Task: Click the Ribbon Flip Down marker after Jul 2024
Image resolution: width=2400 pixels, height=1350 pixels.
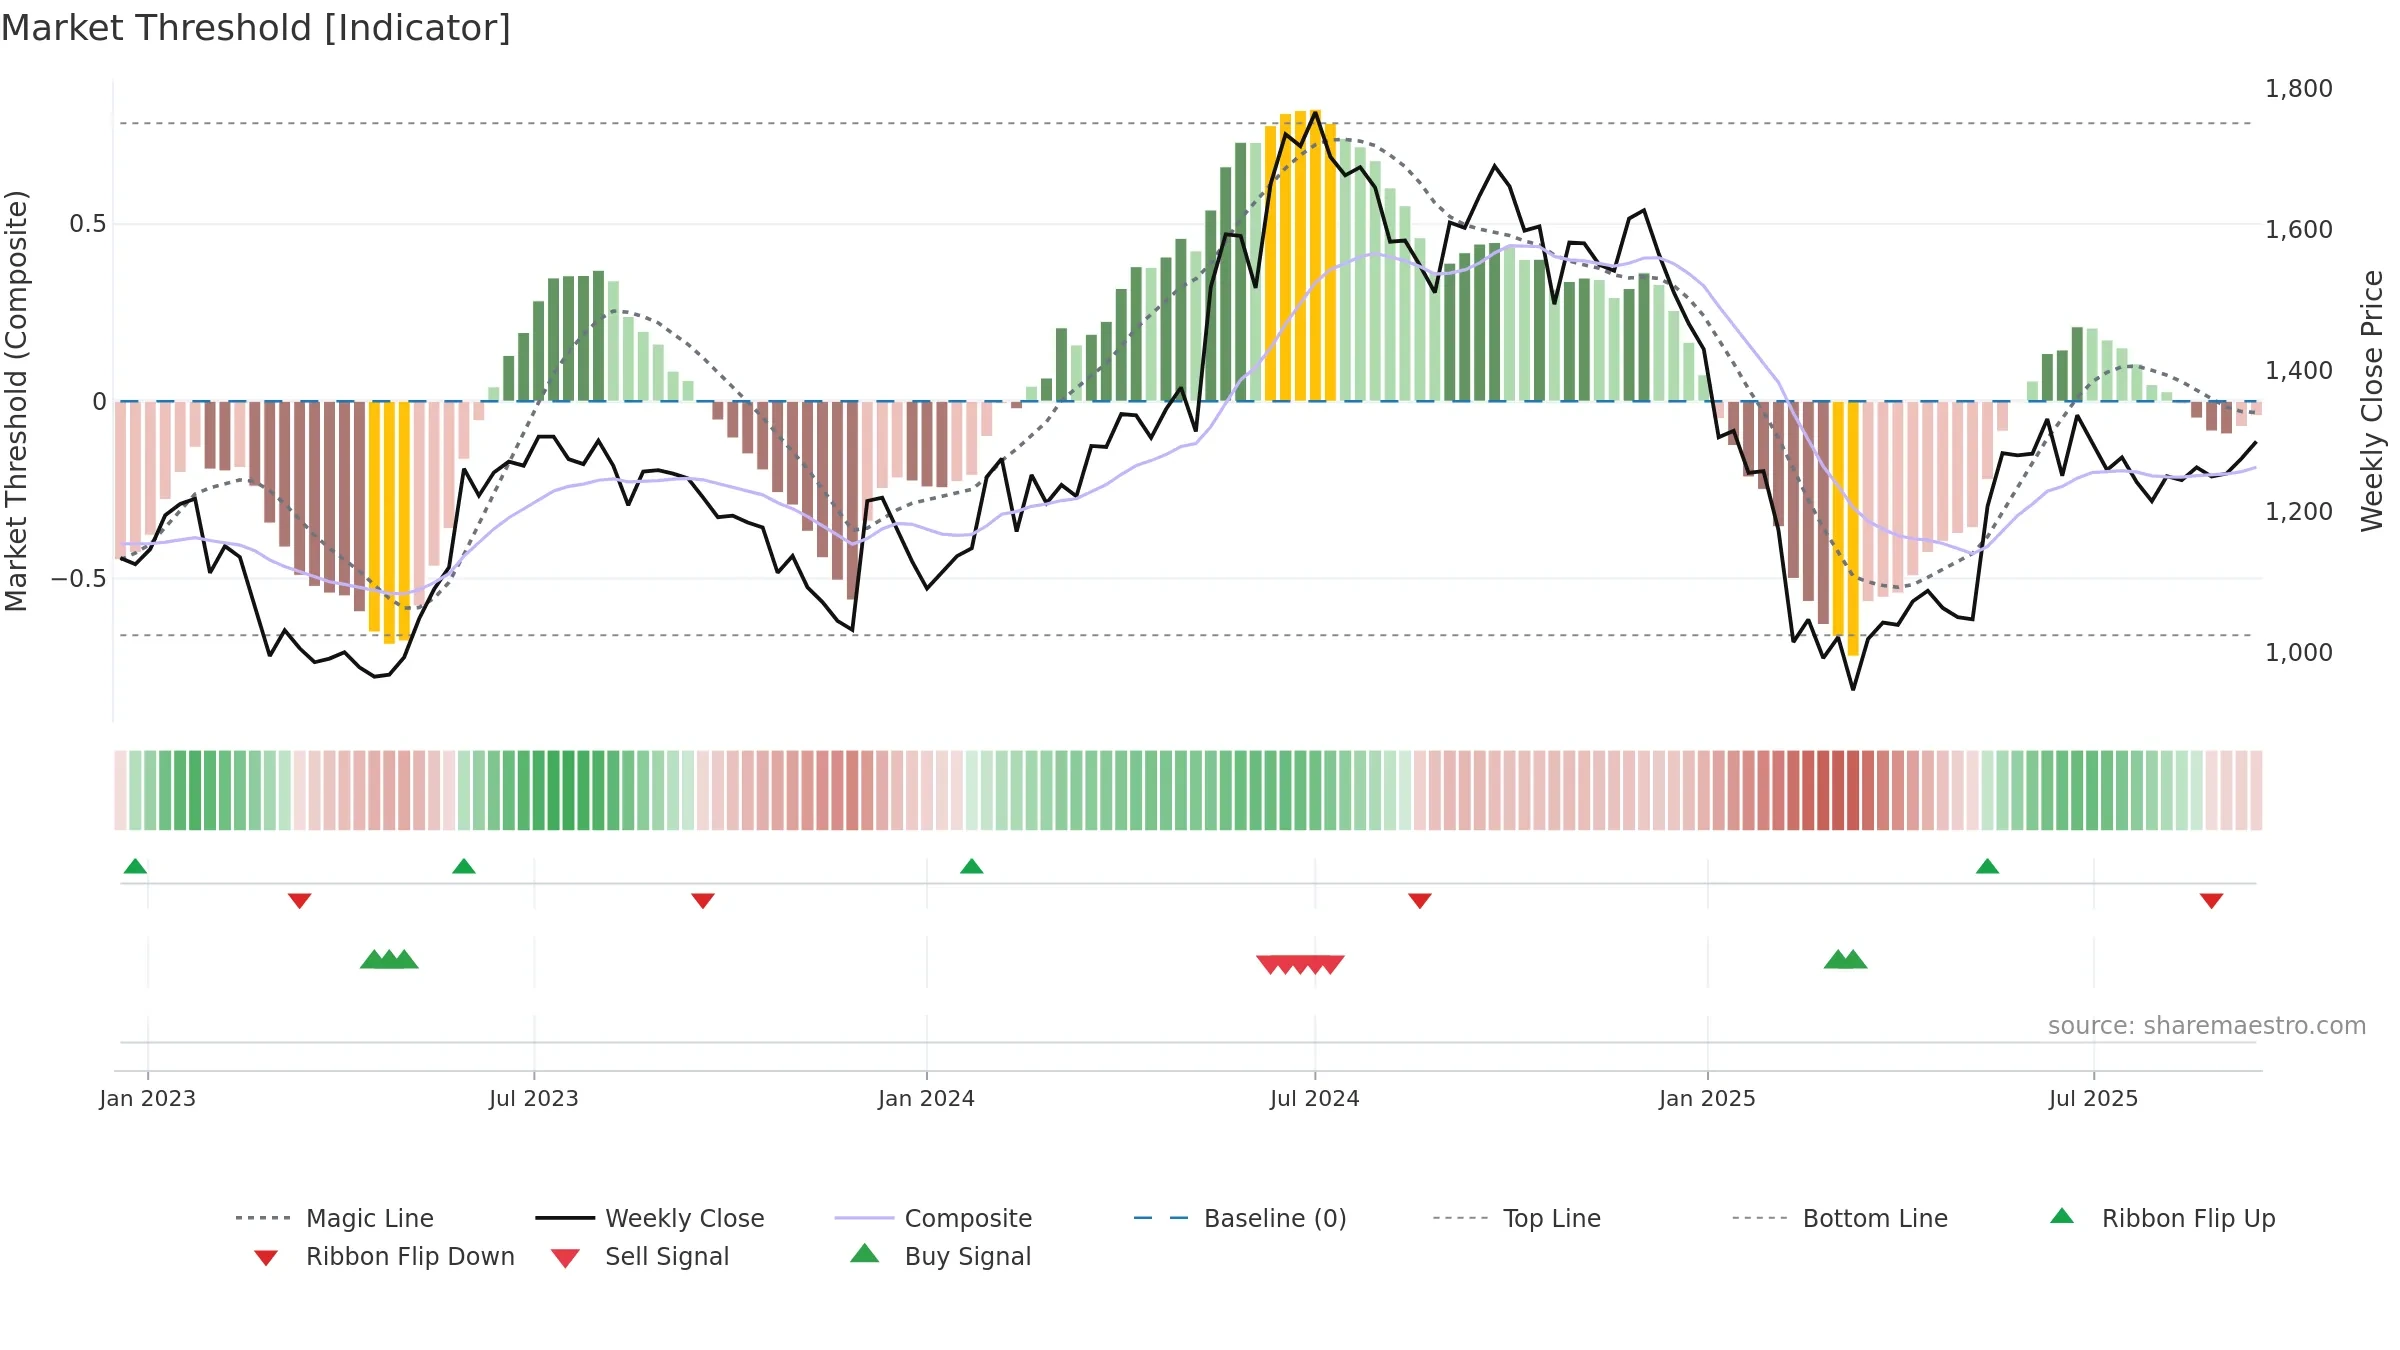Action: tap(1420, 901)
